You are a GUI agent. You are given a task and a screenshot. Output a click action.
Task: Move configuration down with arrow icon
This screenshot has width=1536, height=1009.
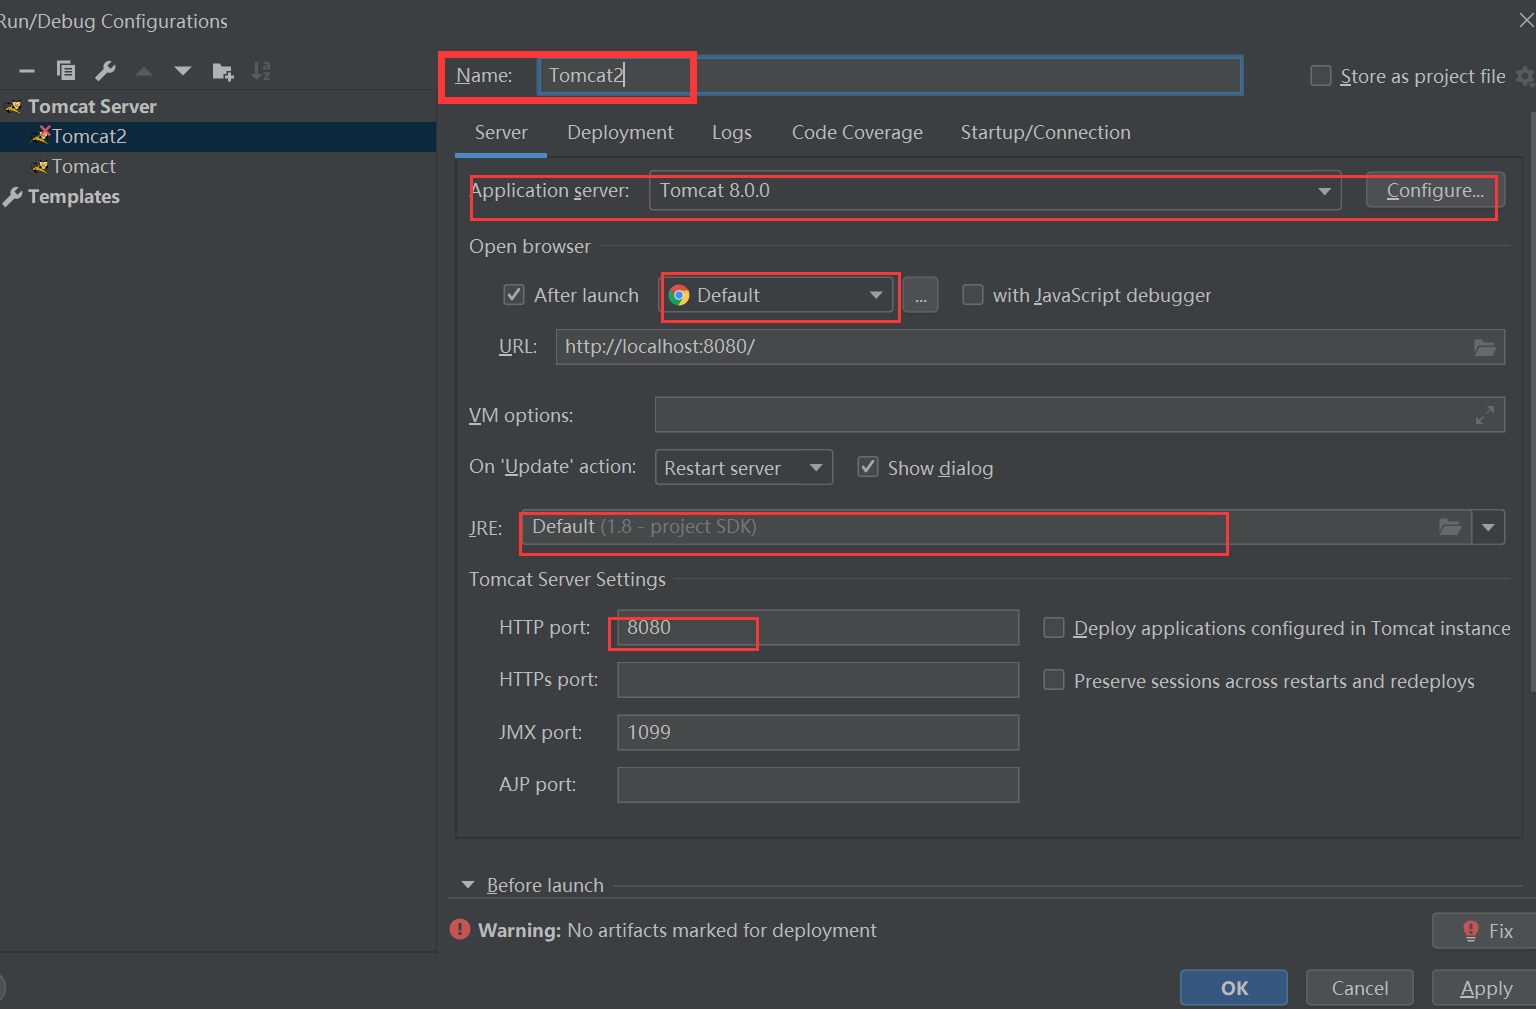click(182, 71)
